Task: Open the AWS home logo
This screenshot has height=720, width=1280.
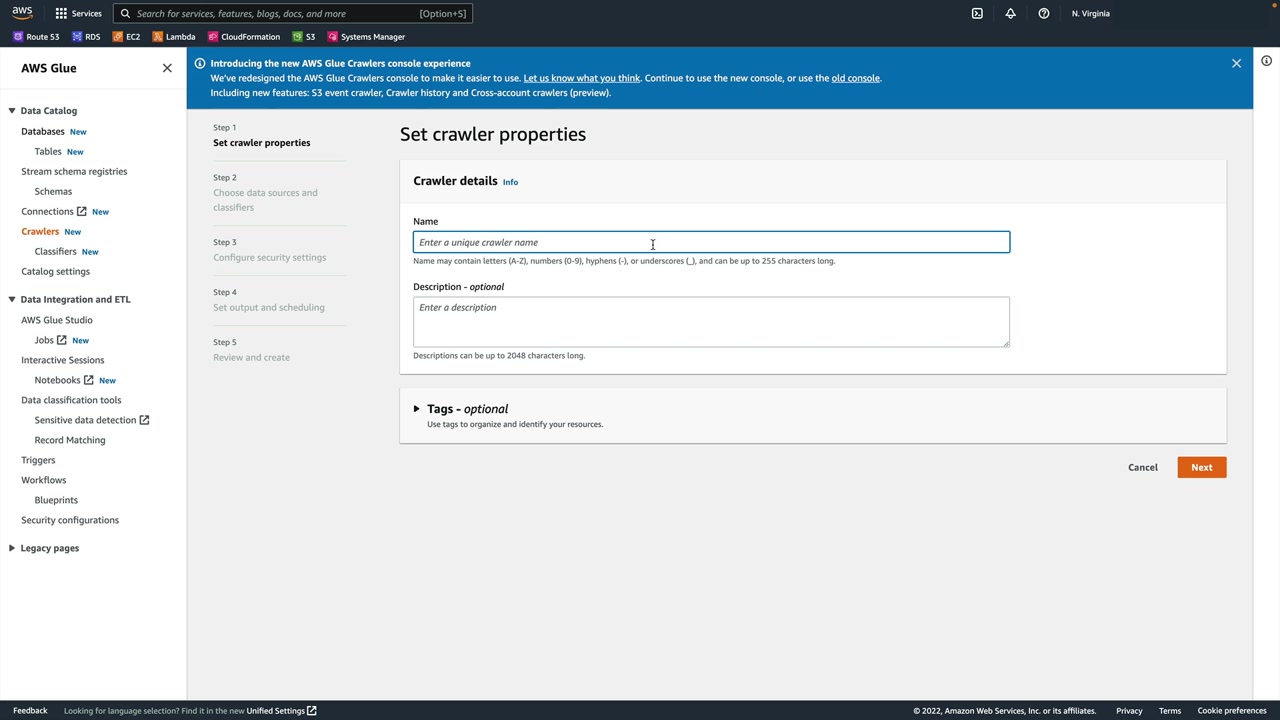Action: coord(22,13)
